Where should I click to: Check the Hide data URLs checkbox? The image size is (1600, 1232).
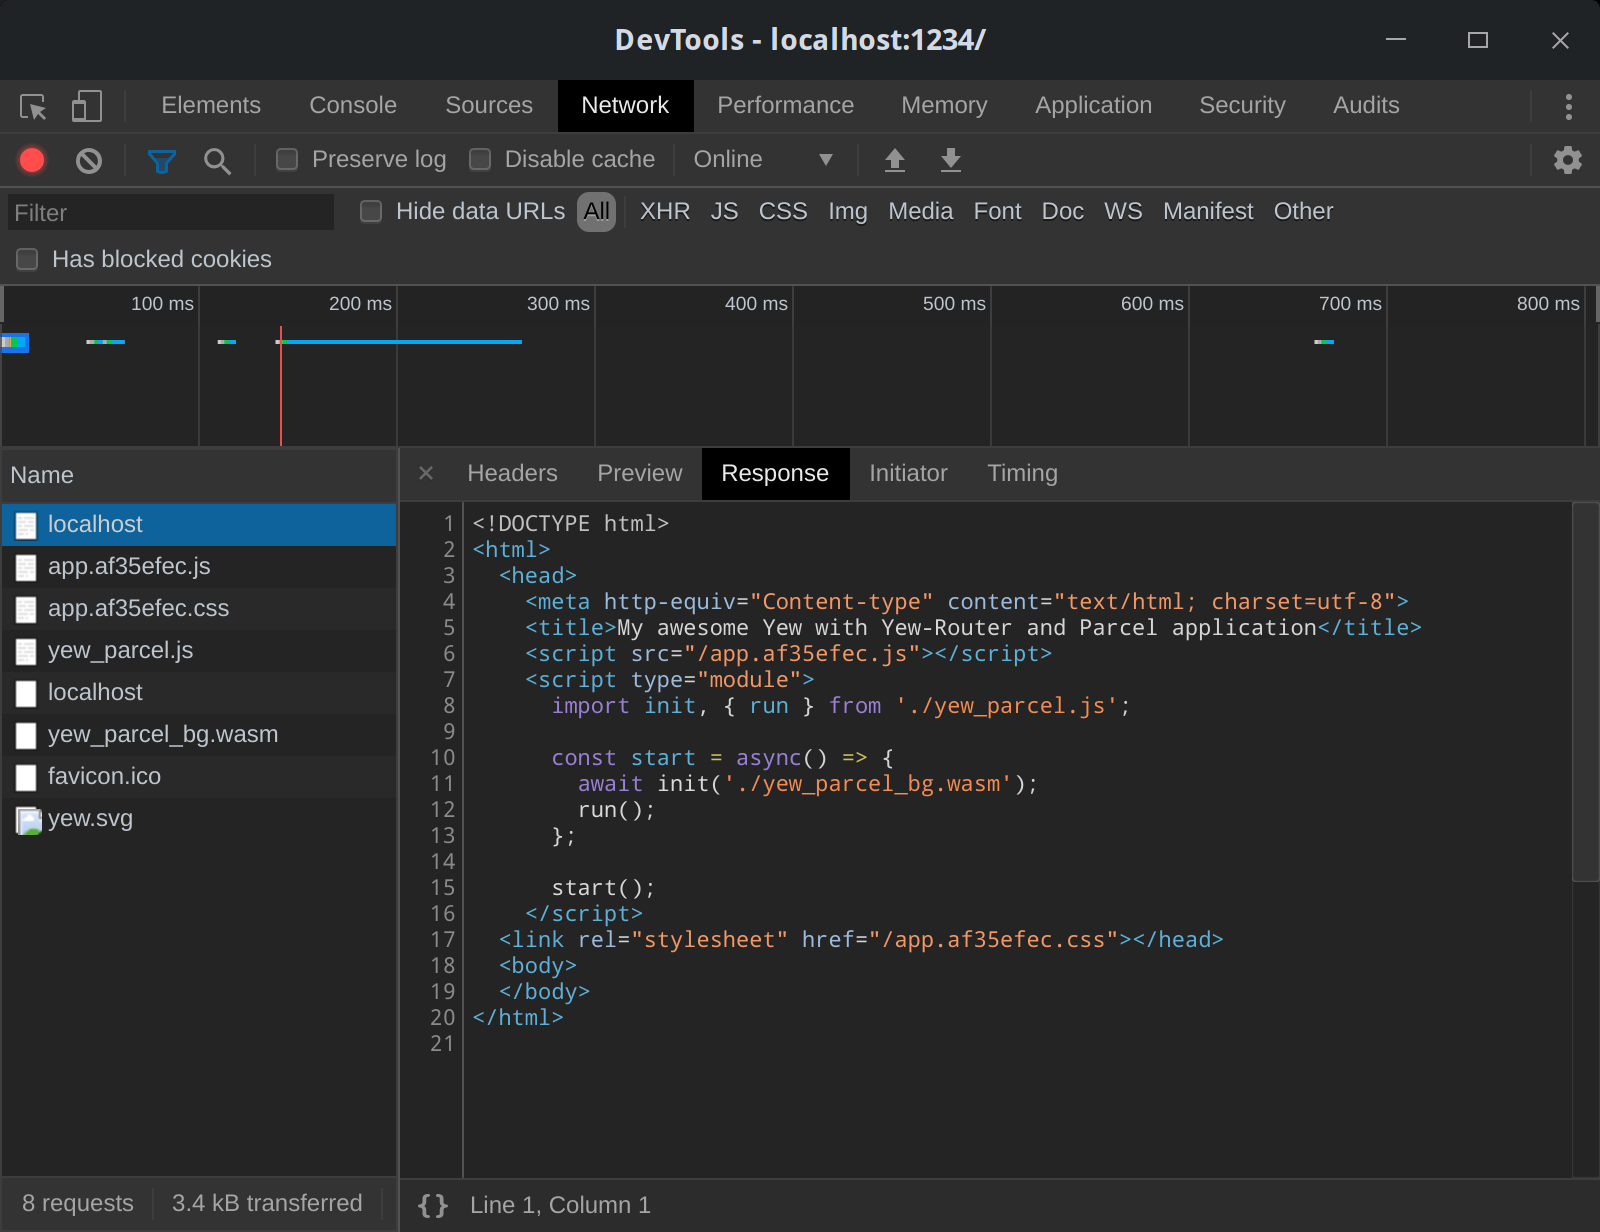point(371,211)
